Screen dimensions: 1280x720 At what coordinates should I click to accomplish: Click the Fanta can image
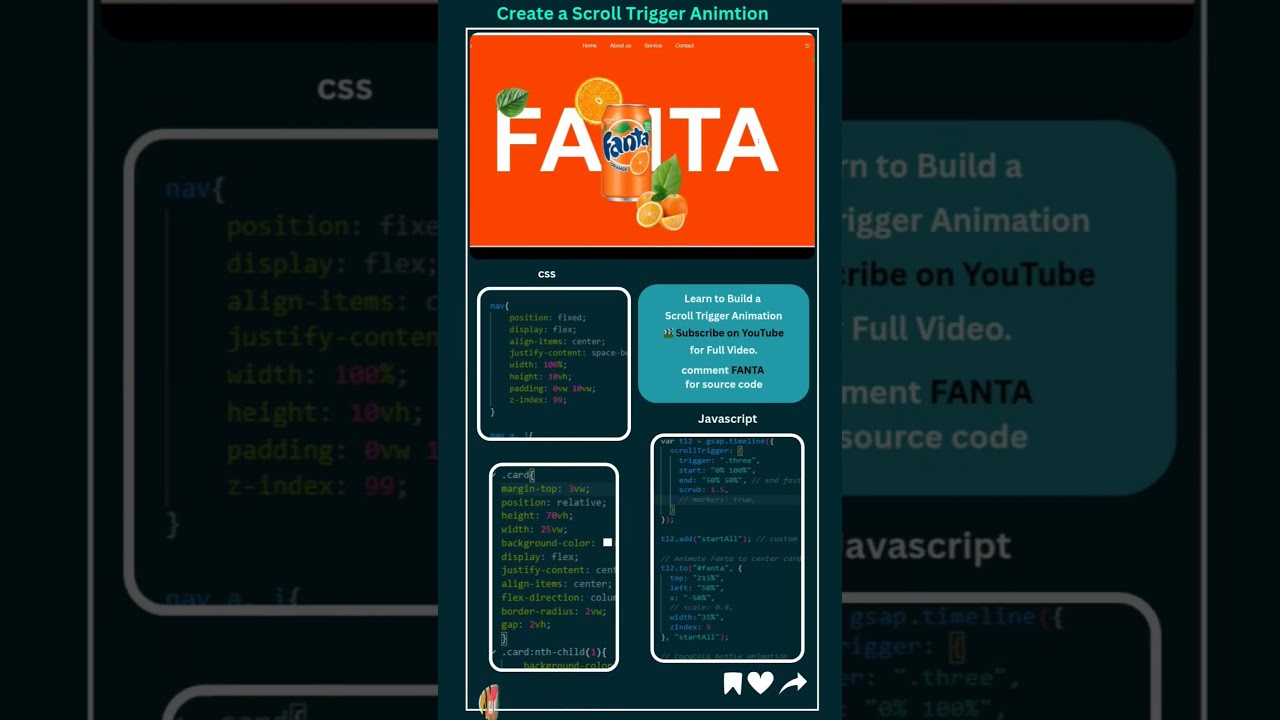tap(626, 151)
